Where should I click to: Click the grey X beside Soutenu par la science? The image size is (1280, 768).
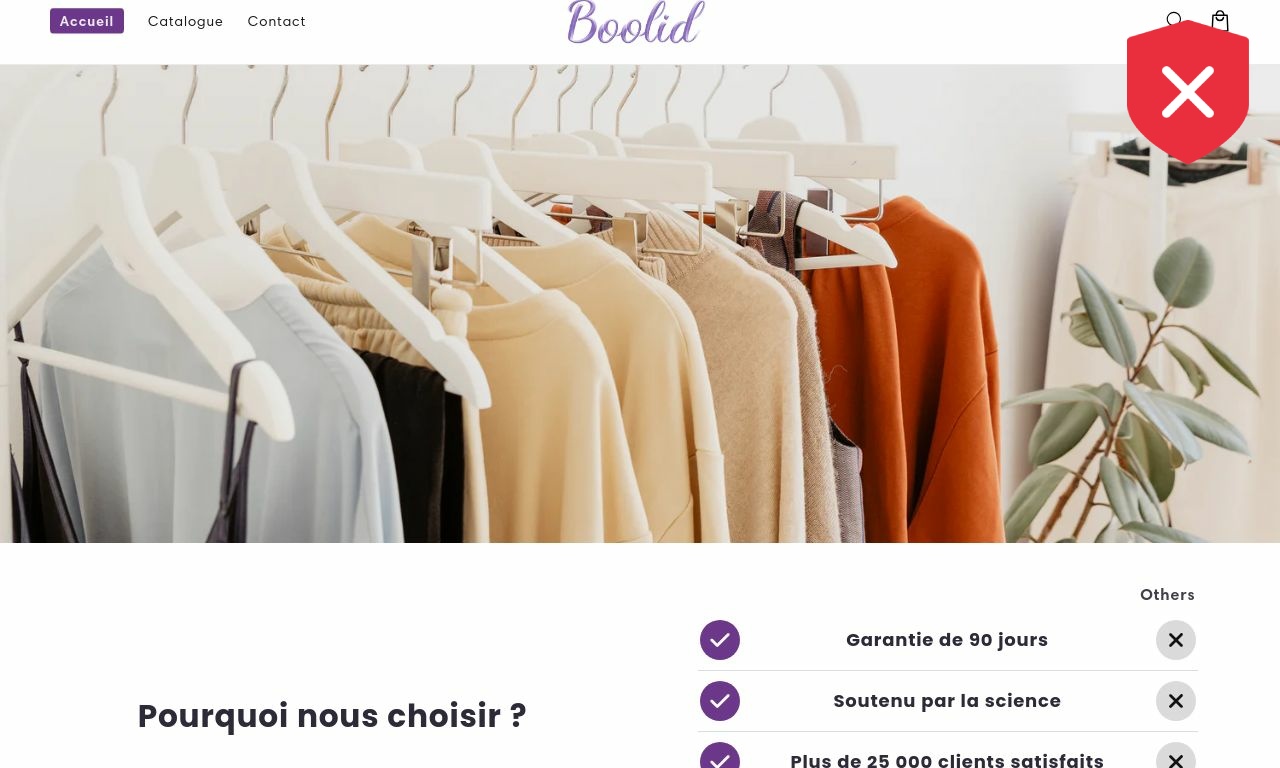click(1176, 701)
